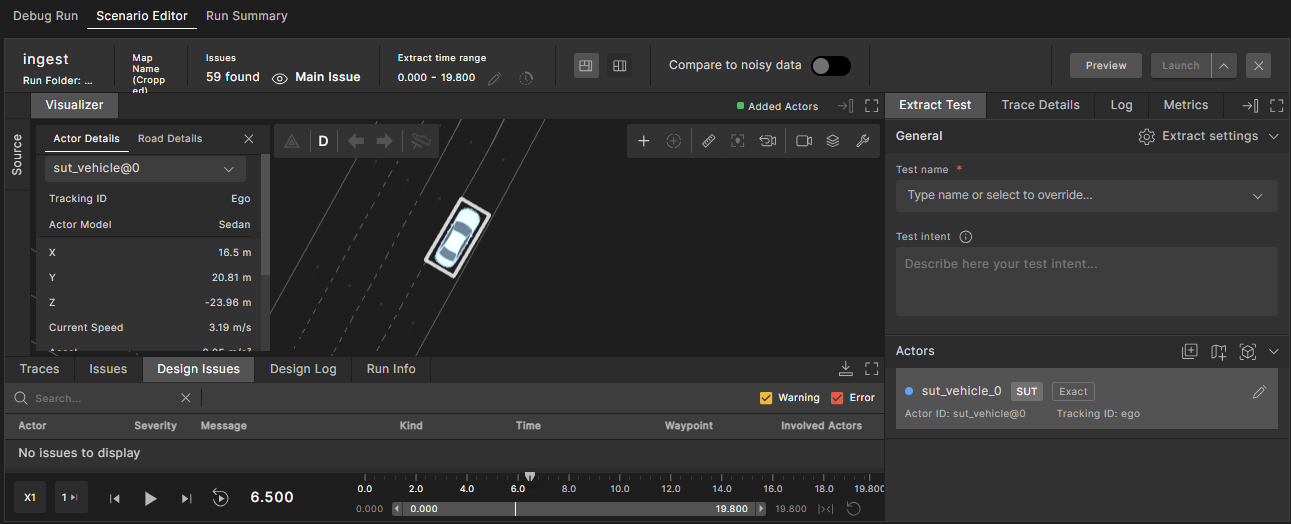Viewport: 1291px width, 524px height.
Task: Download design issues using the export icon
Action: pyautogui.click(x=845, y=369)
